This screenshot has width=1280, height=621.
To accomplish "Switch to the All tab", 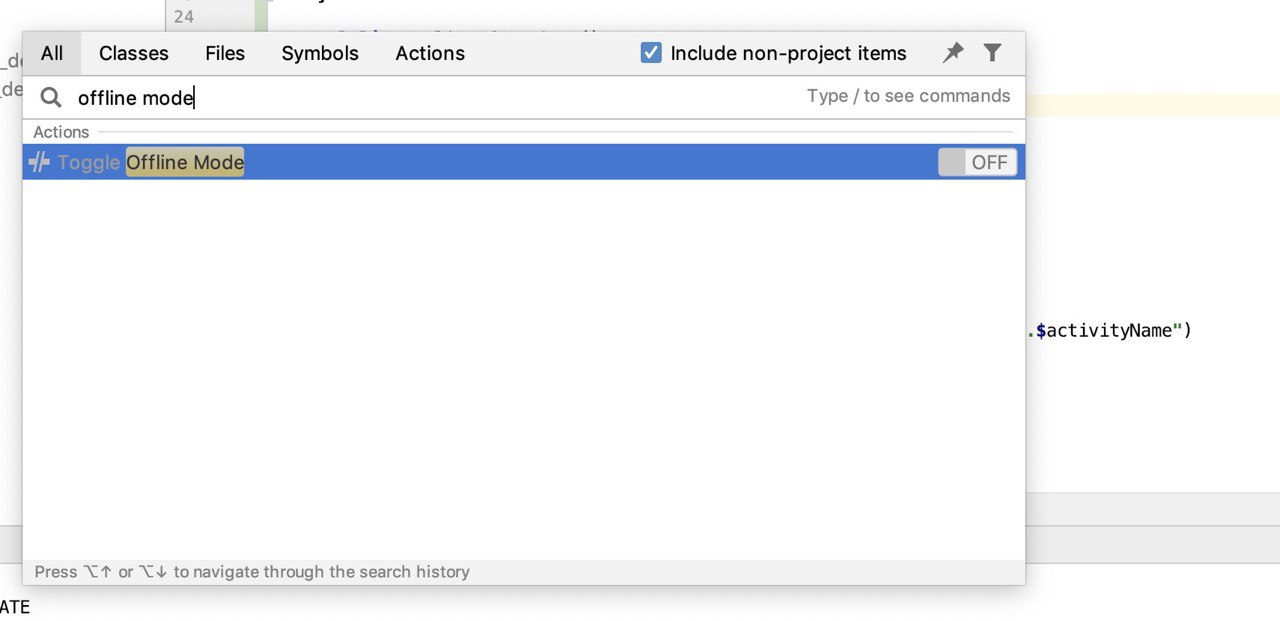I will (52, 53).
